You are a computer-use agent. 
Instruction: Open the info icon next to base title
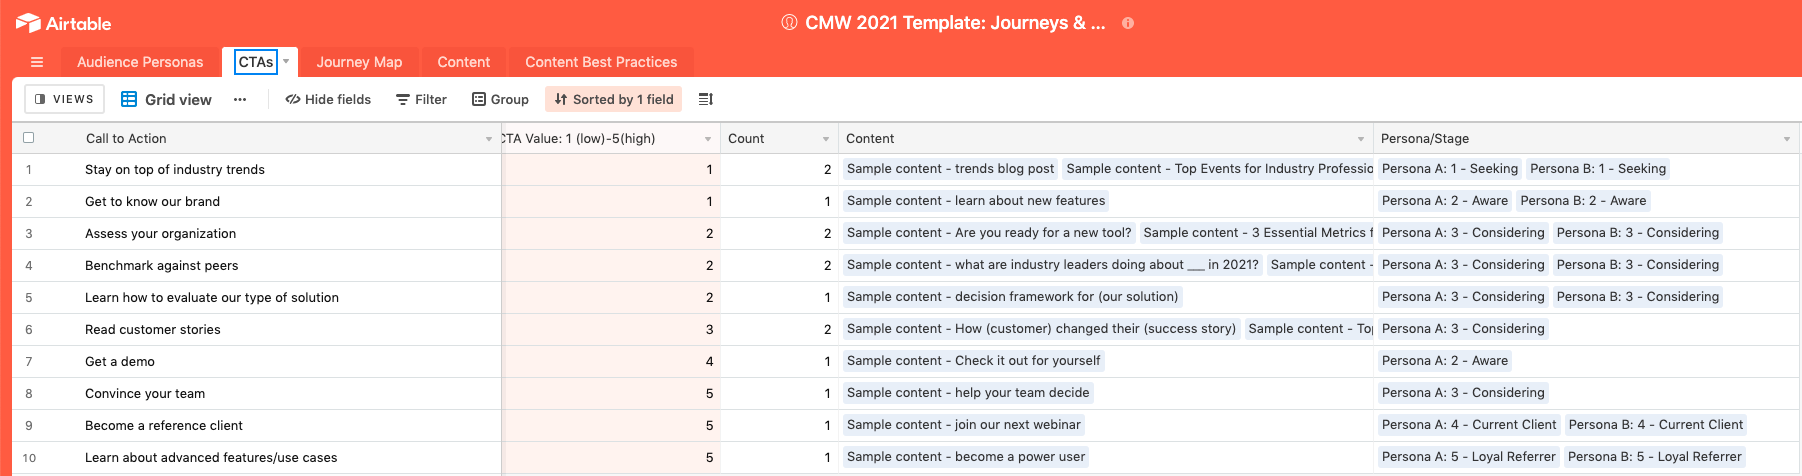[1128, 23]
